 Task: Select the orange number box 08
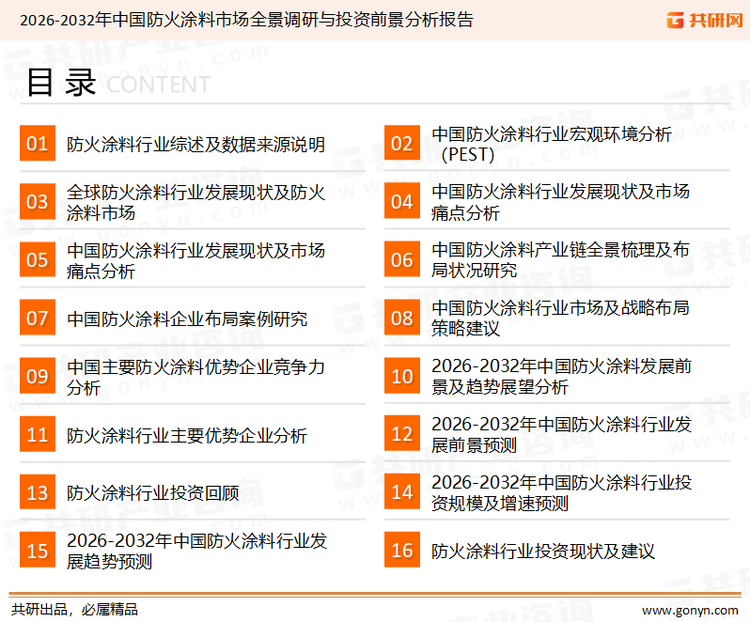[x=402, y=318]
